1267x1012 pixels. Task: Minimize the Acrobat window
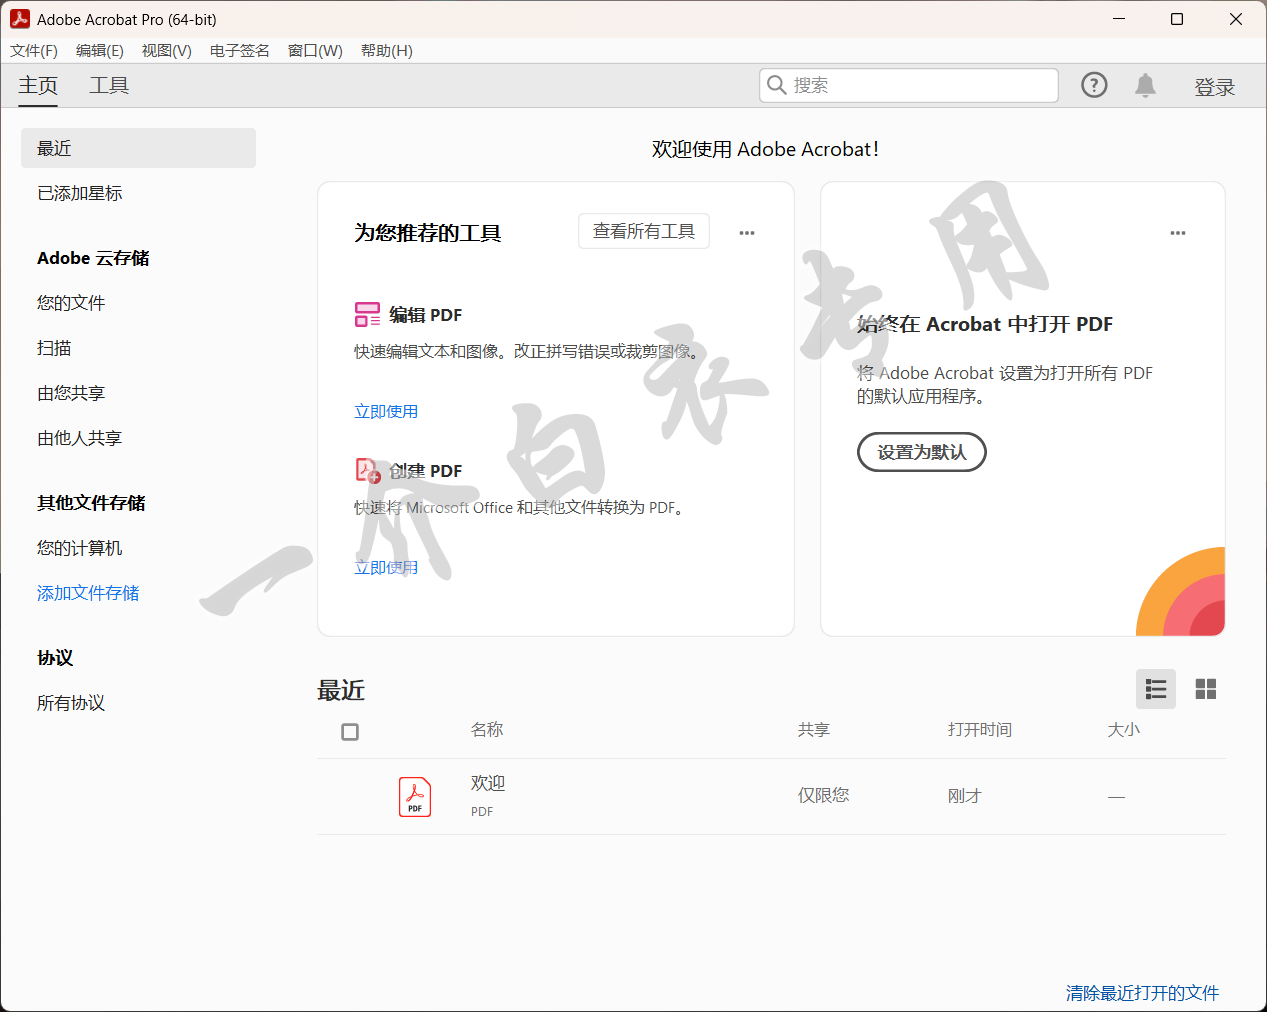1119,19
